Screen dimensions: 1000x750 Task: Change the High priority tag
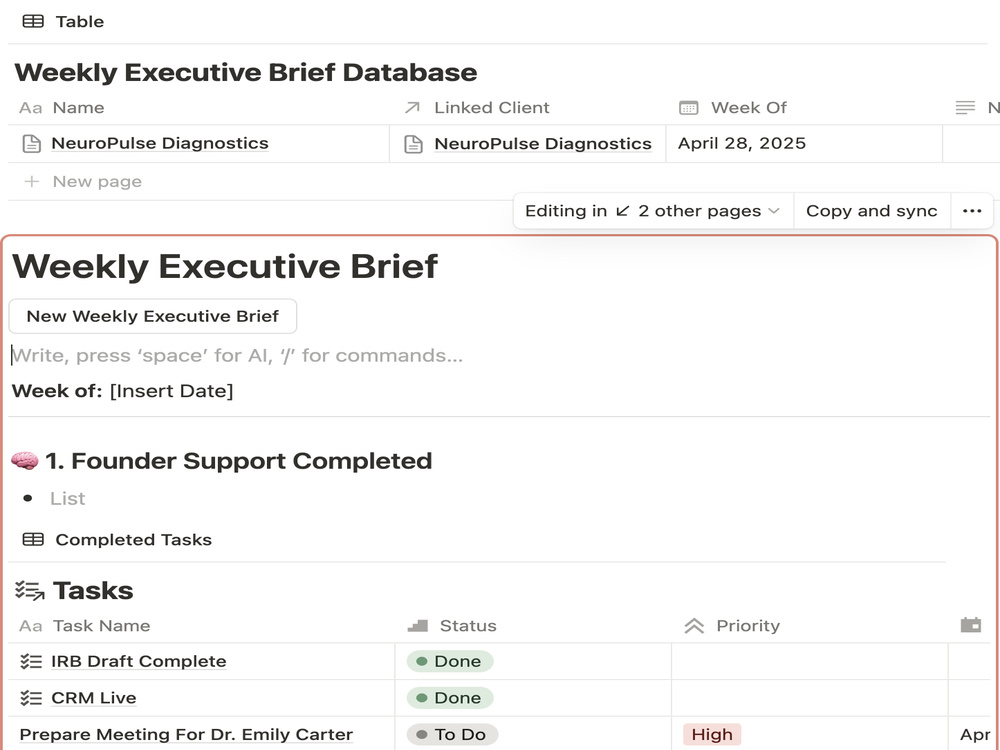pos(712,735)
